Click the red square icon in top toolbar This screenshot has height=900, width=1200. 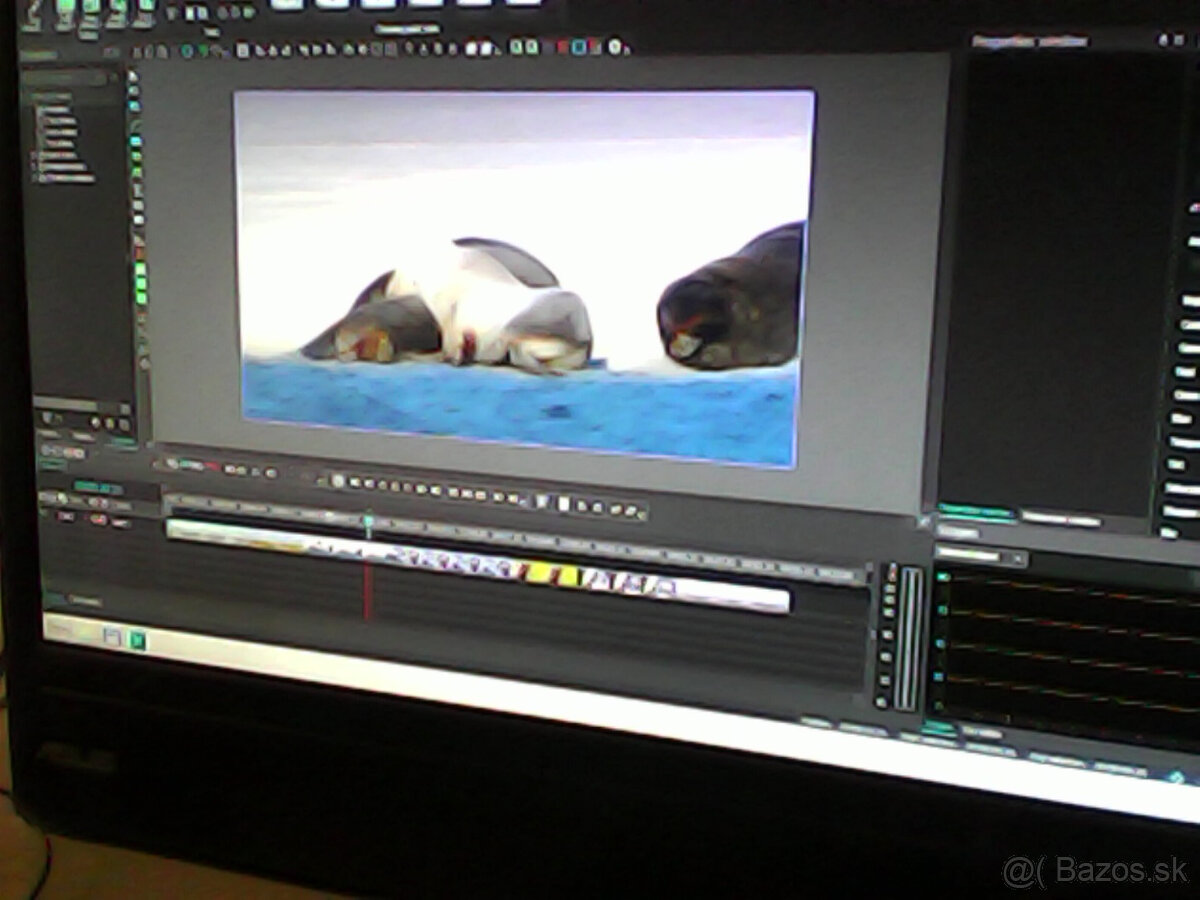pos(563,46)
